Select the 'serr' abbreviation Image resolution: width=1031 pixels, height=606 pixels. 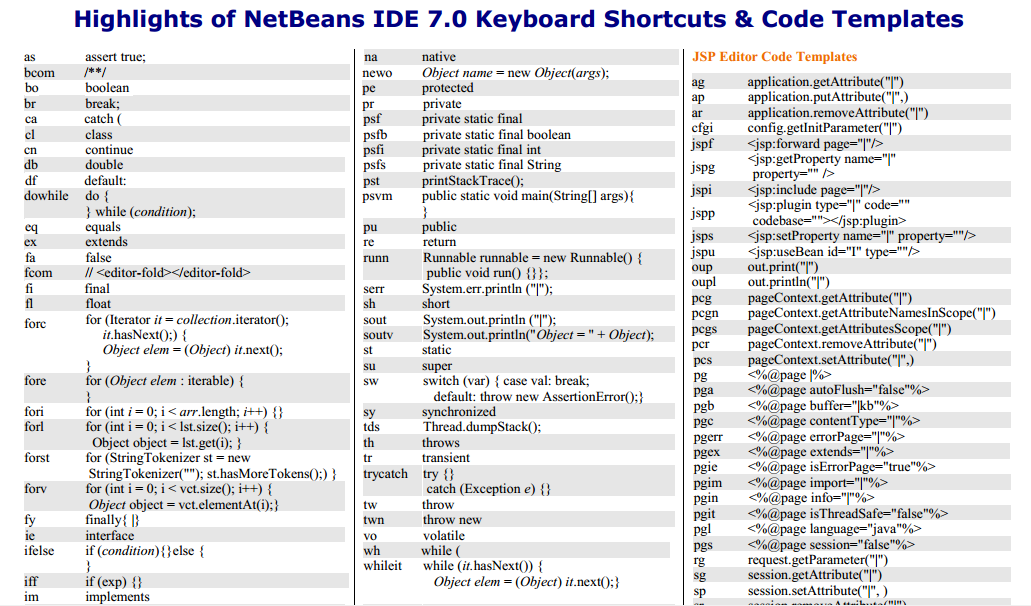coord(373,289)
